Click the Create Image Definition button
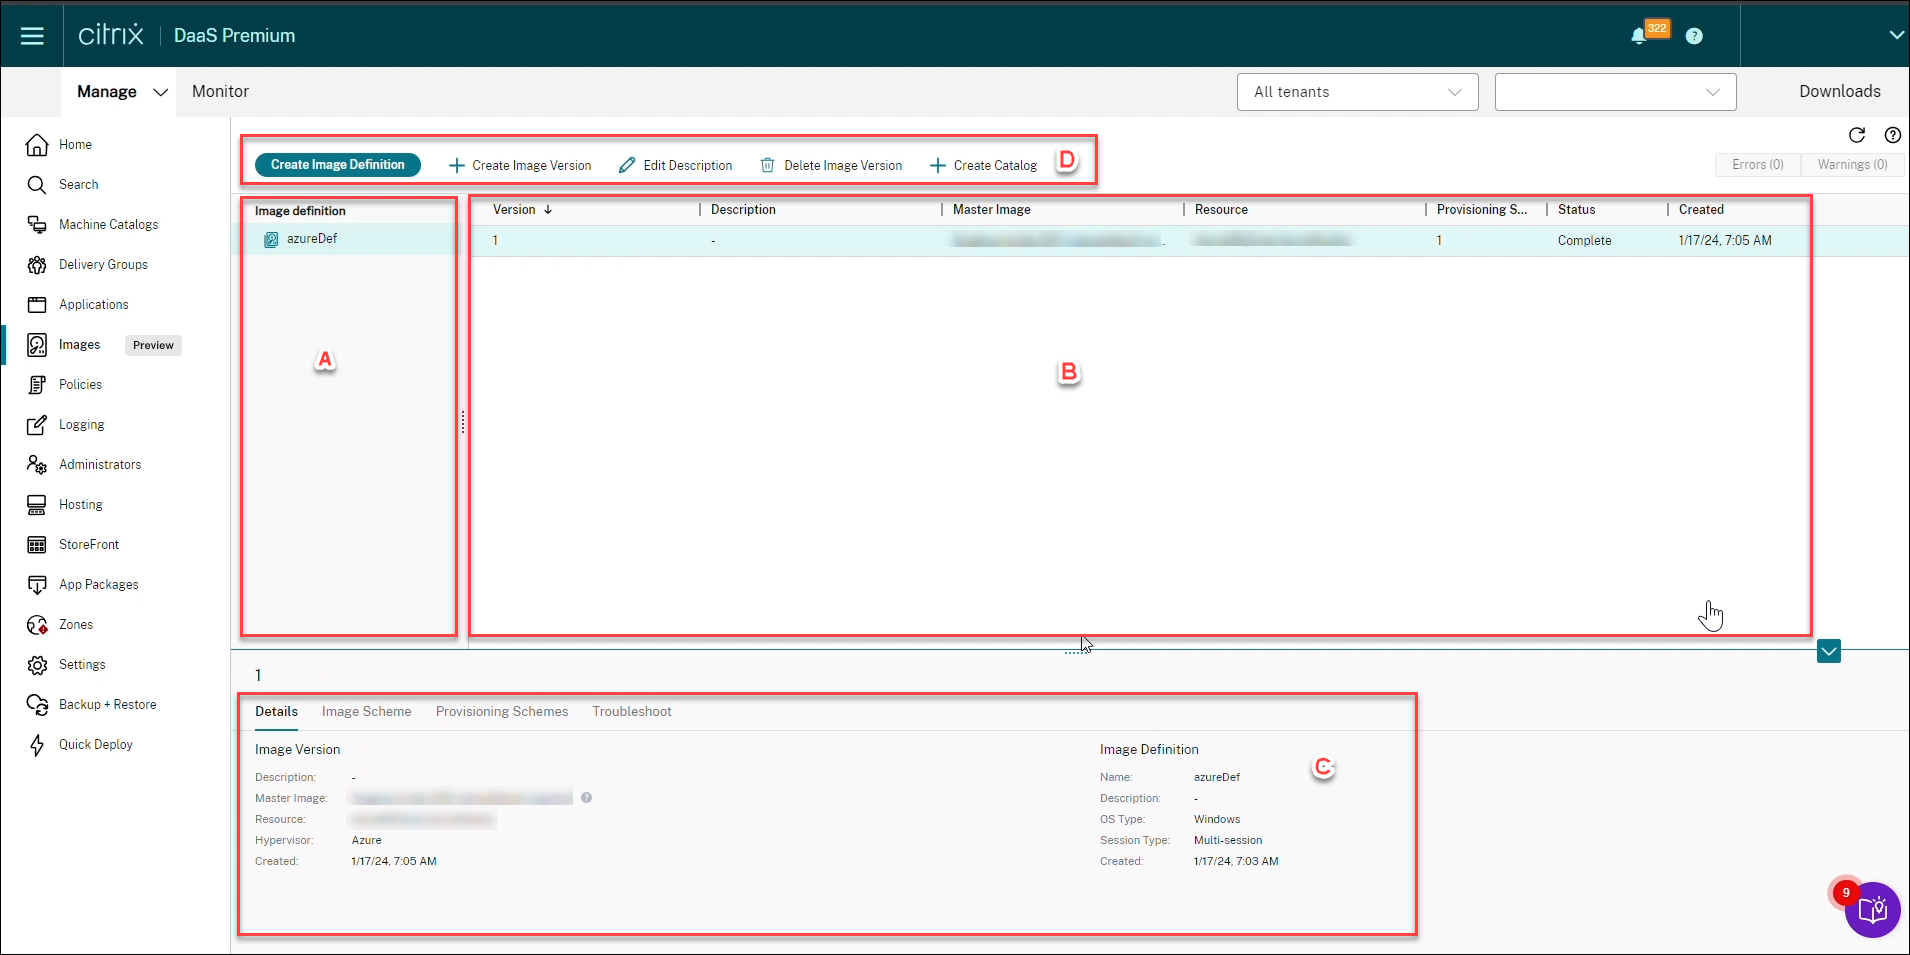The image size is (1910, 955). (337, 164)
